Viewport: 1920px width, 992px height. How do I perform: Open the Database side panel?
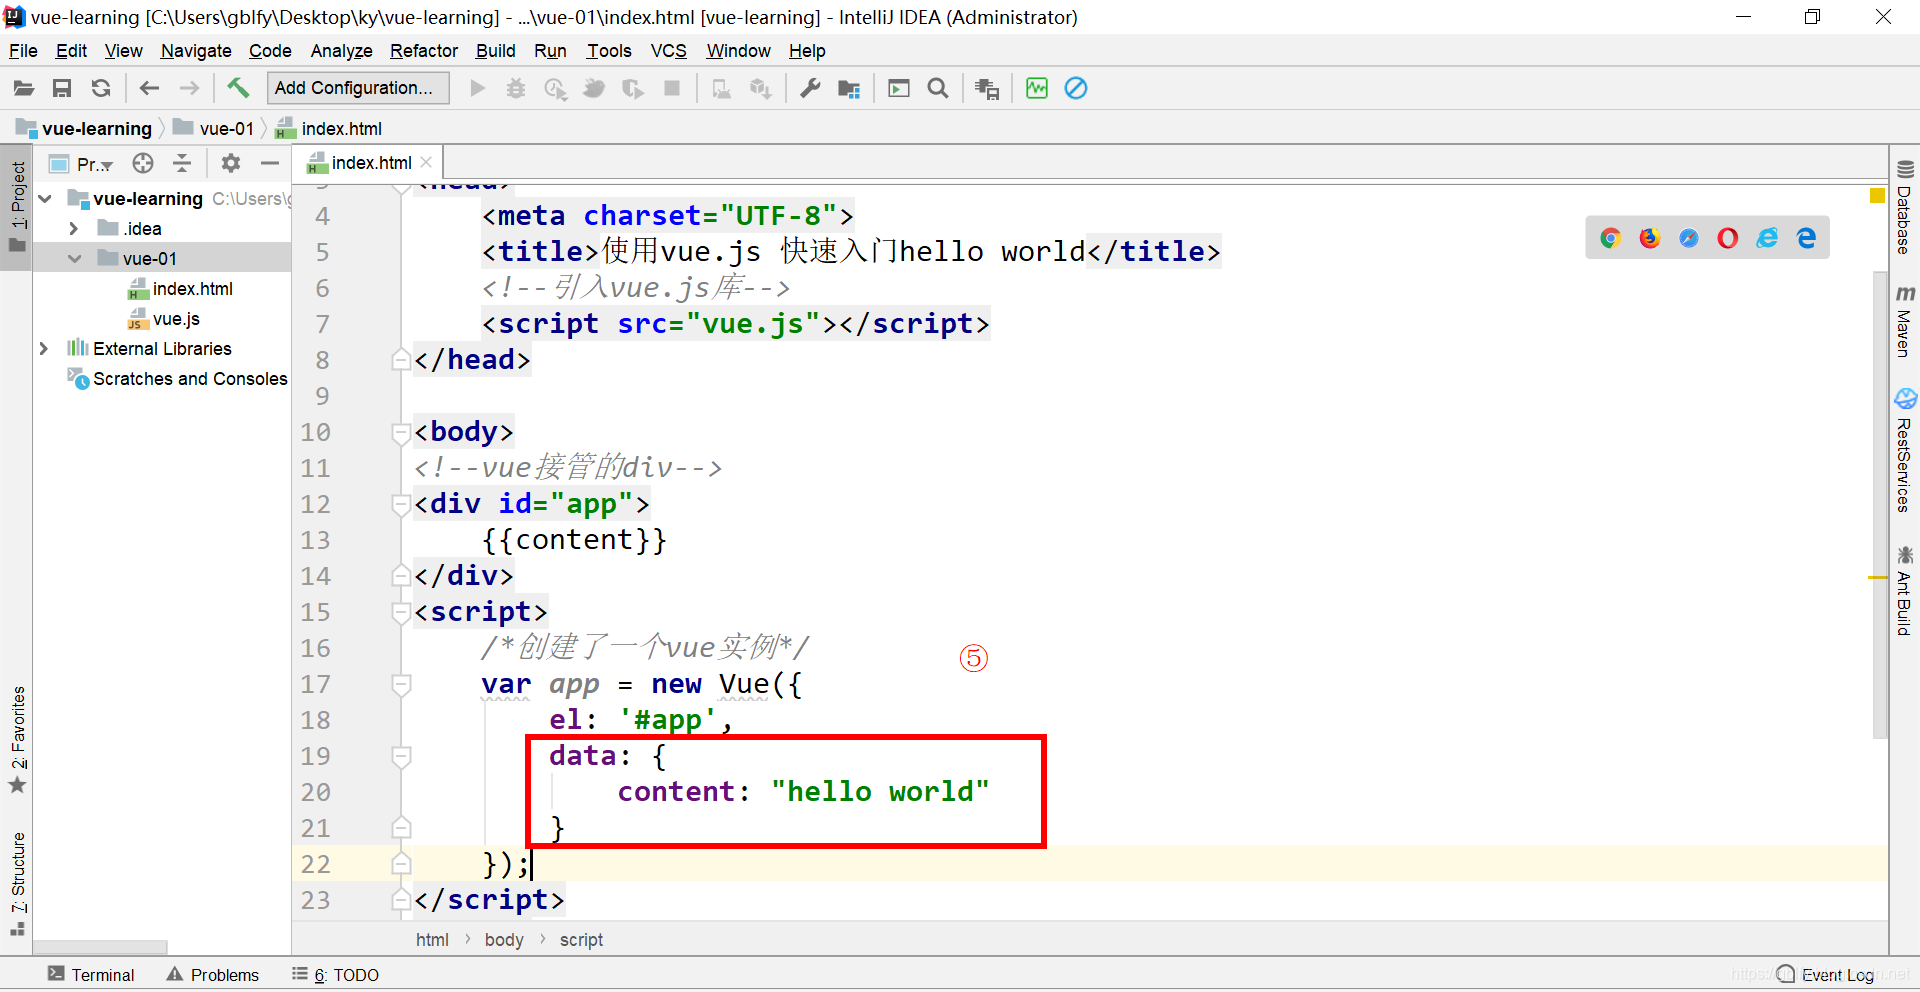point(1904,208)
